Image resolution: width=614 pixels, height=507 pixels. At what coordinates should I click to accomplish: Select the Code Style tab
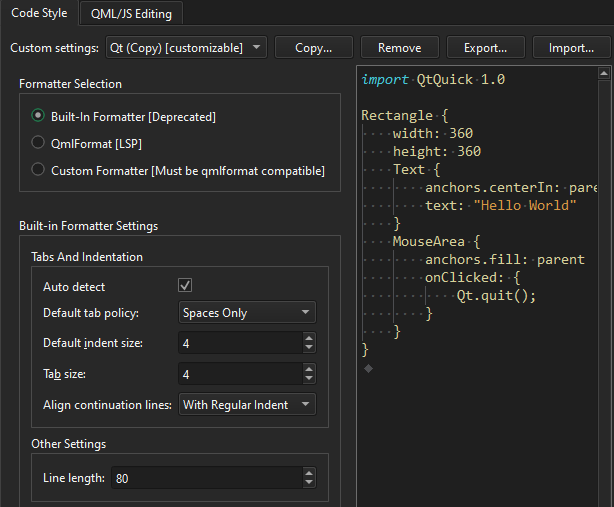39,13
